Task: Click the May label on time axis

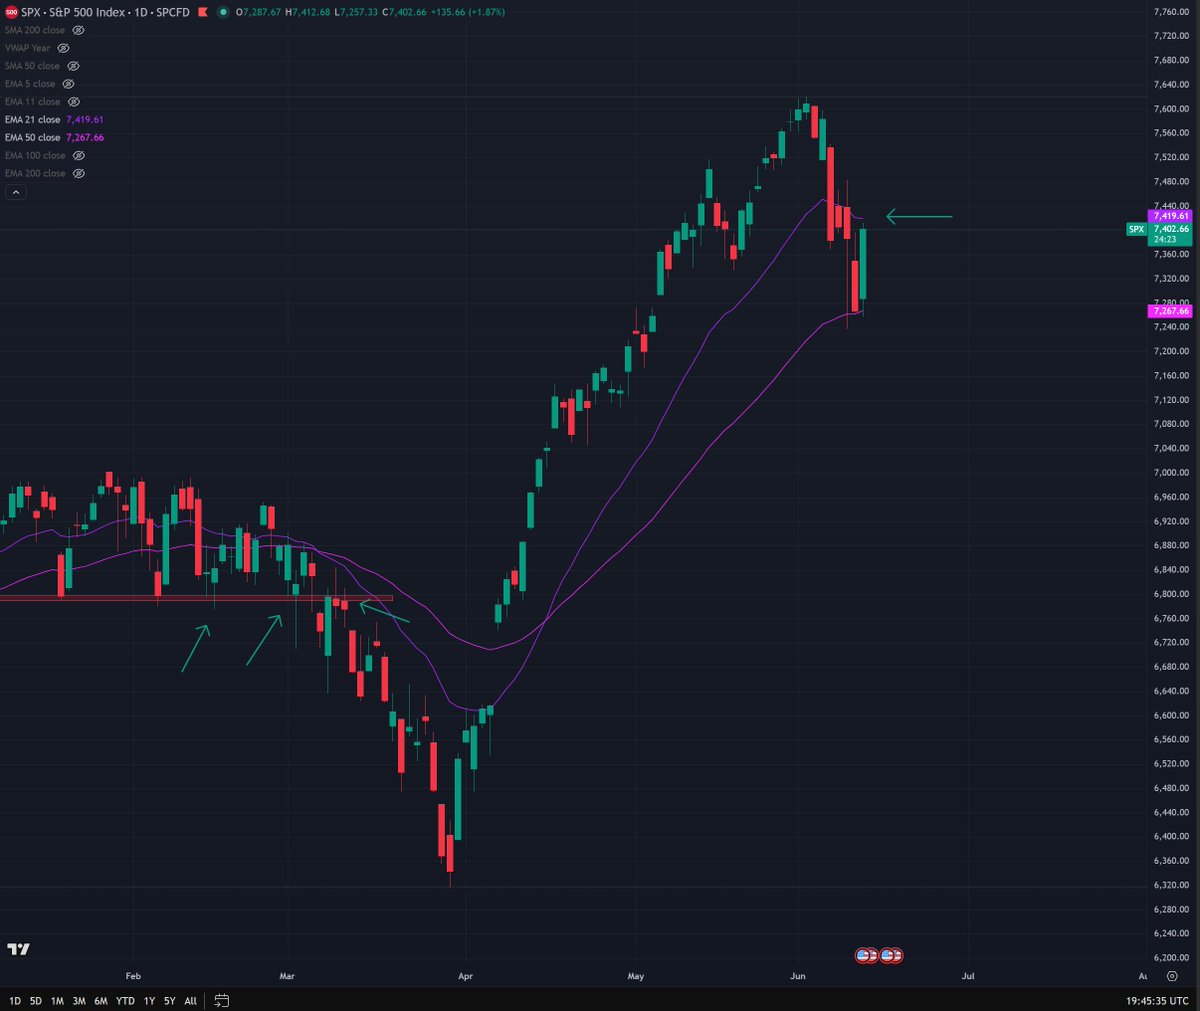Action: [x=636, y=976]
